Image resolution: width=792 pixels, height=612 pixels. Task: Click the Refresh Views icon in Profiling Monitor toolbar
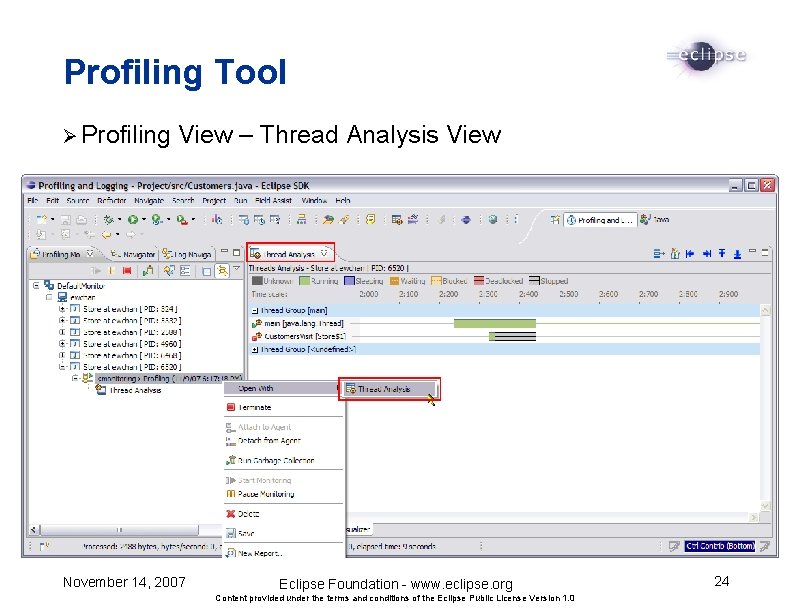169,271
